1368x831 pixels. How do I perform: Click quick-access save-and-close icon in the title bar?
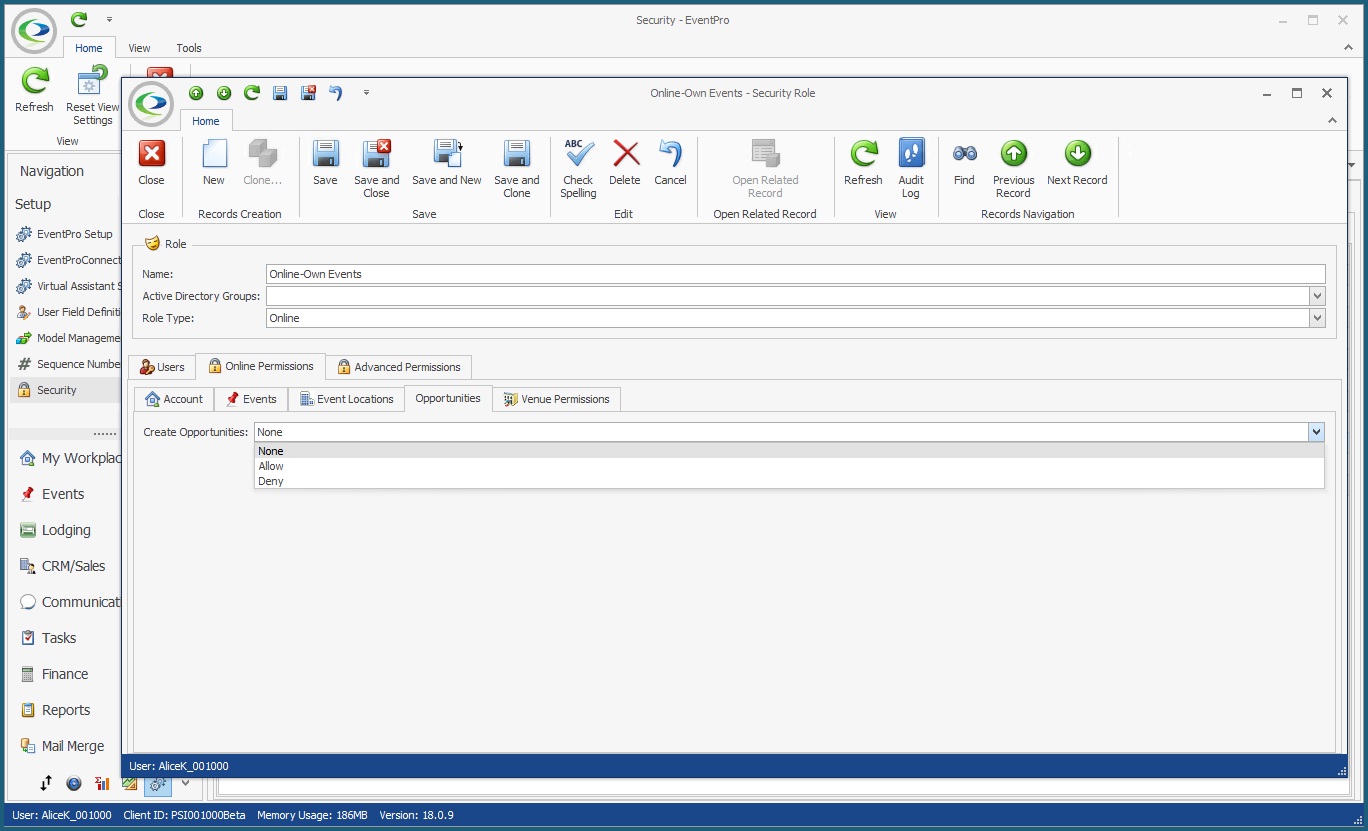click(x=308, y=93)
